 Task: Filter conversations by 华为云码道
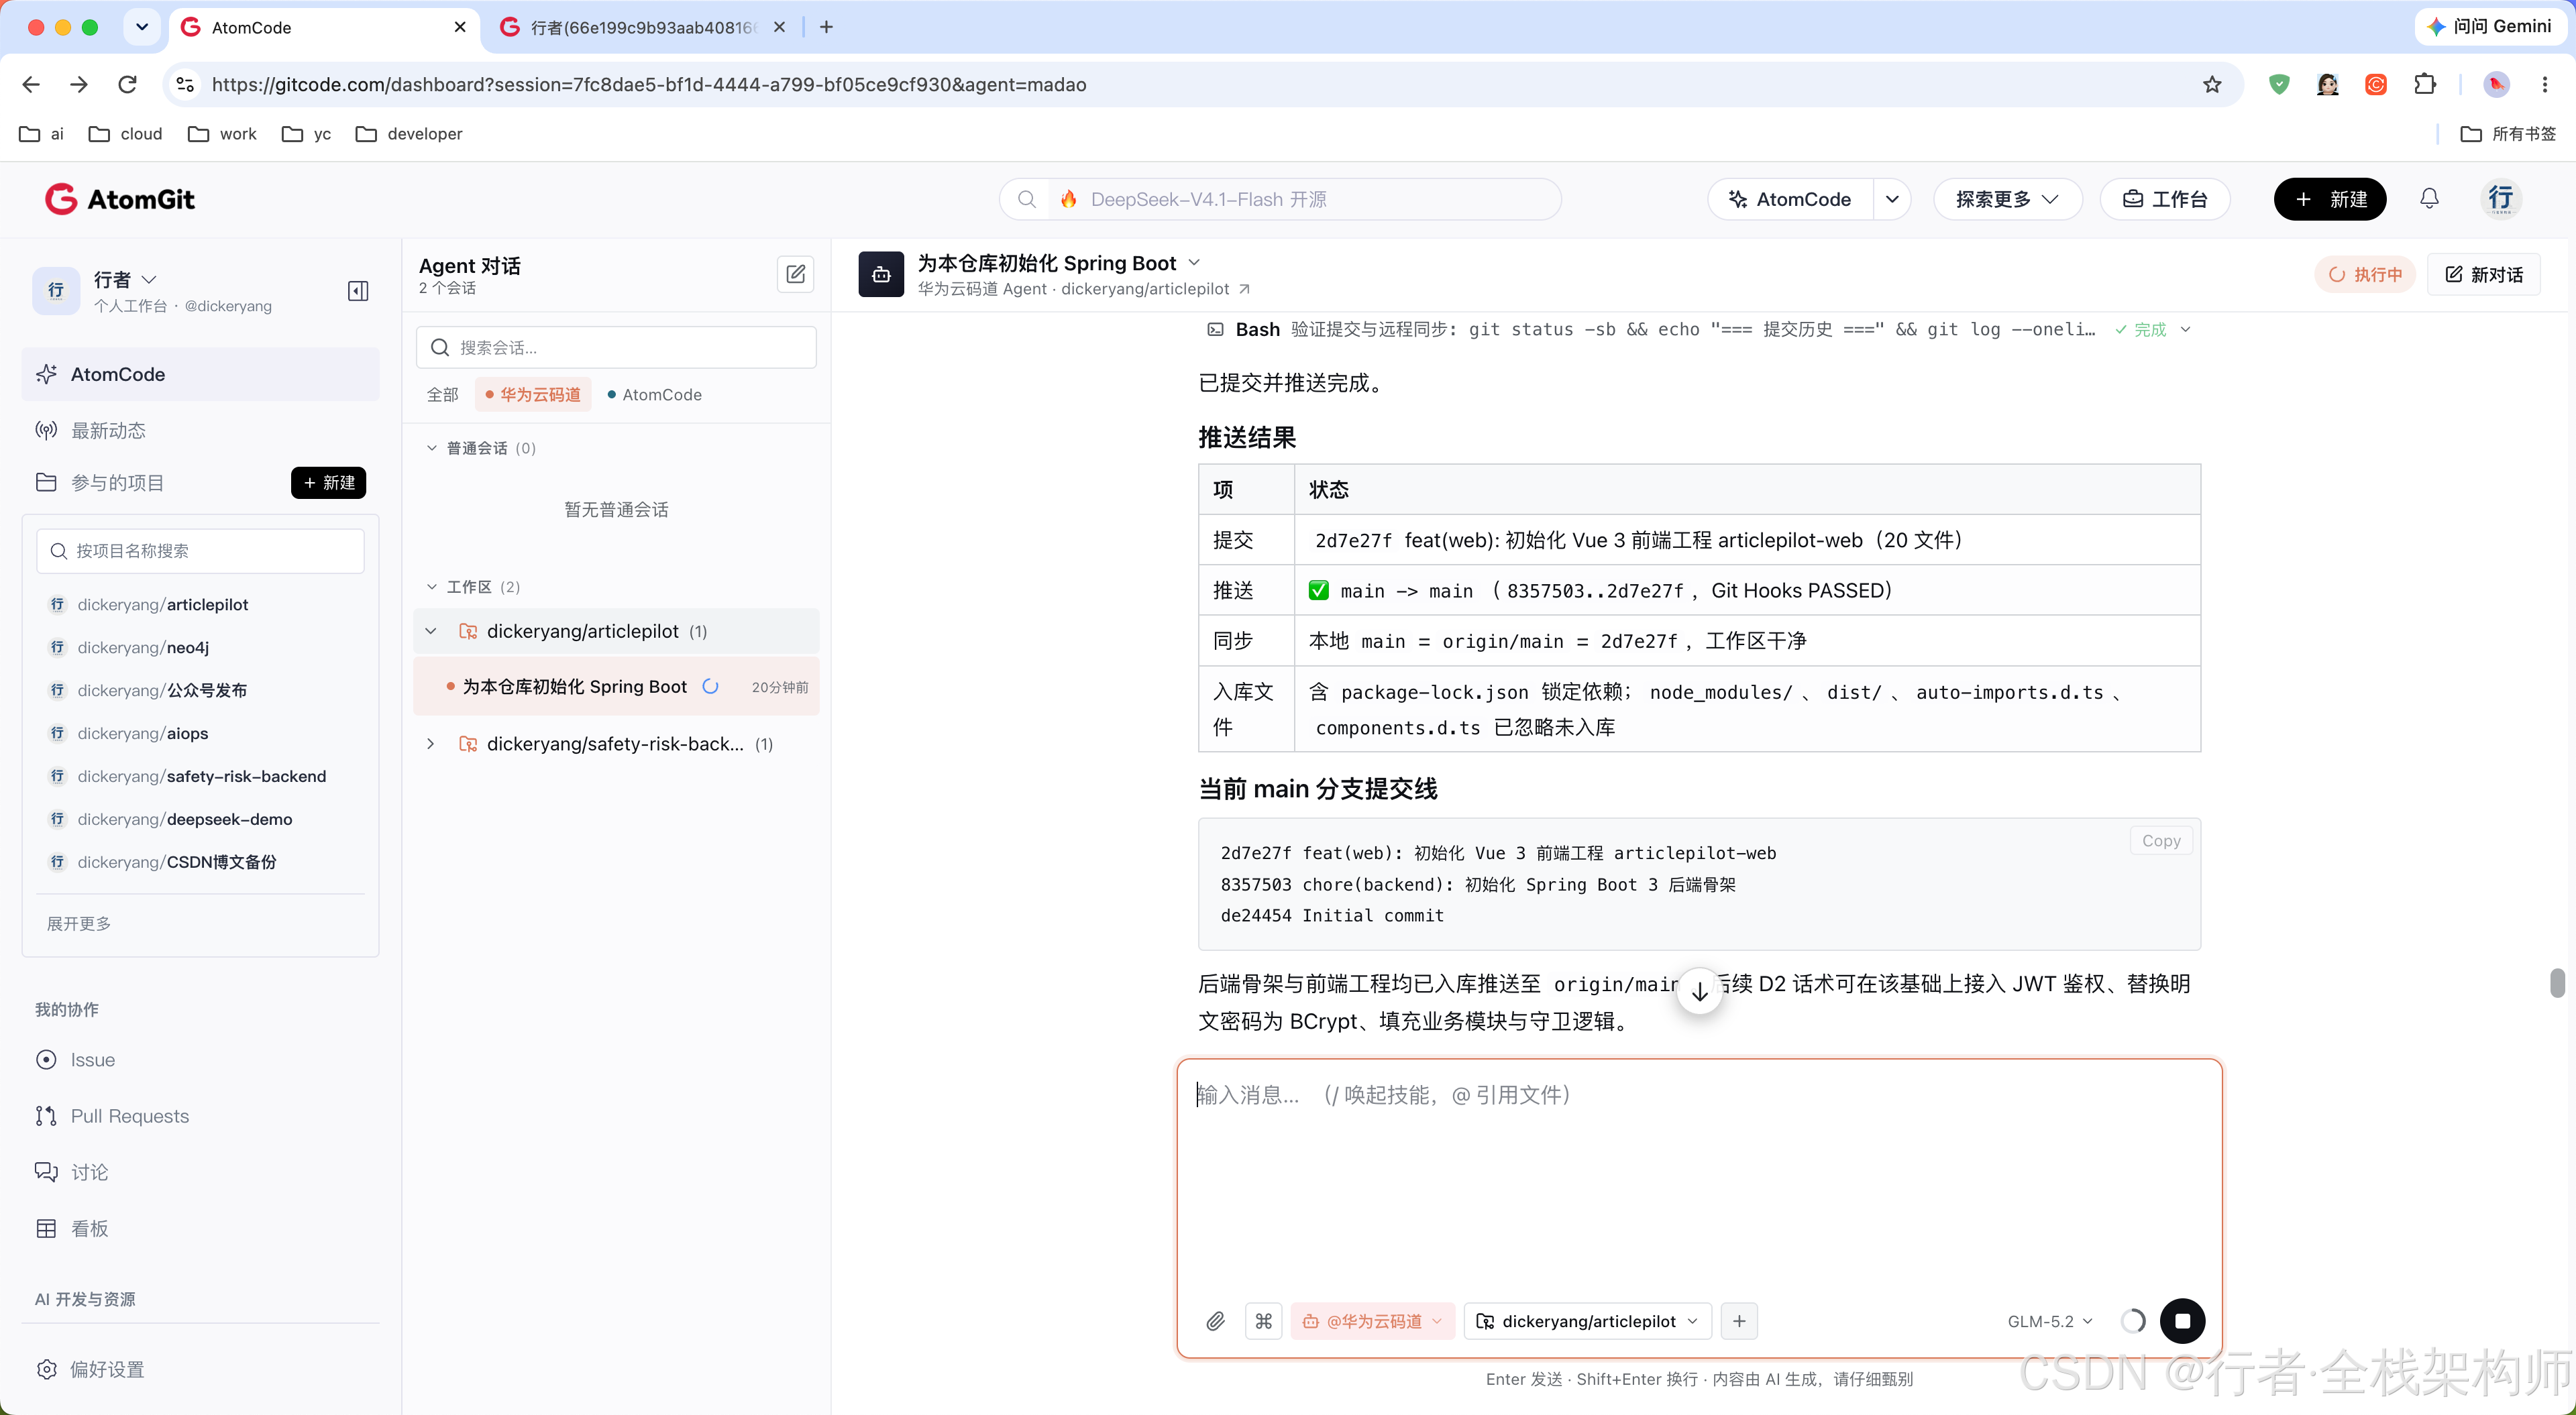point(533,394)
